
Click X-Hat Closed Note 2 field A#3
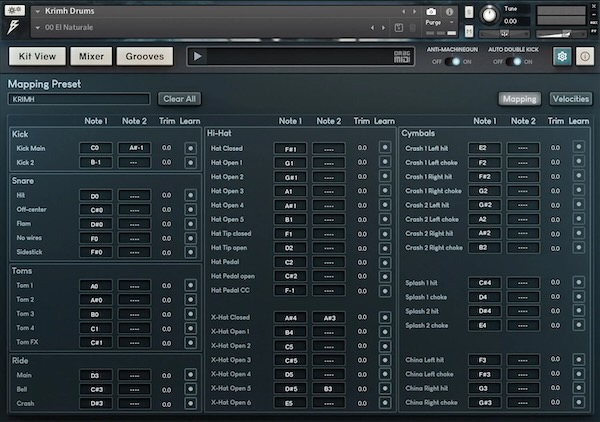[329, 318]
